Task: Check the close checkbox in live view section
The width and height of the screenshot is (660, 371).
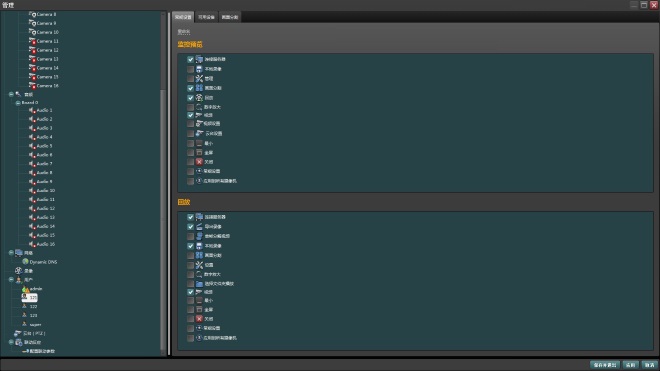Action: (190, 162)
